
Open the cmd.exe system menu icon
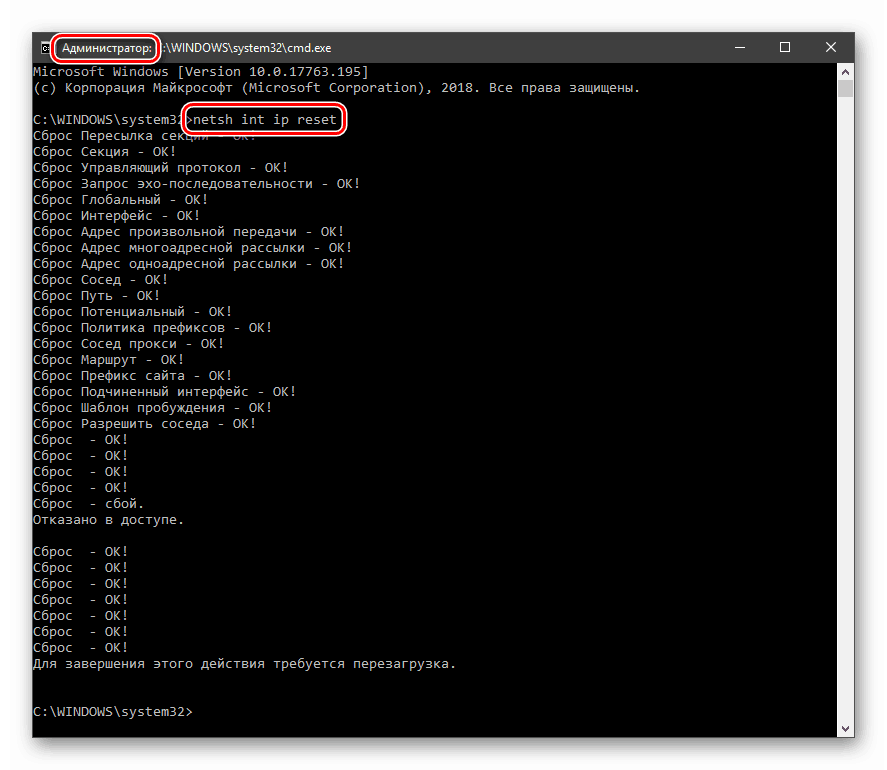click(x=45, y=48)
